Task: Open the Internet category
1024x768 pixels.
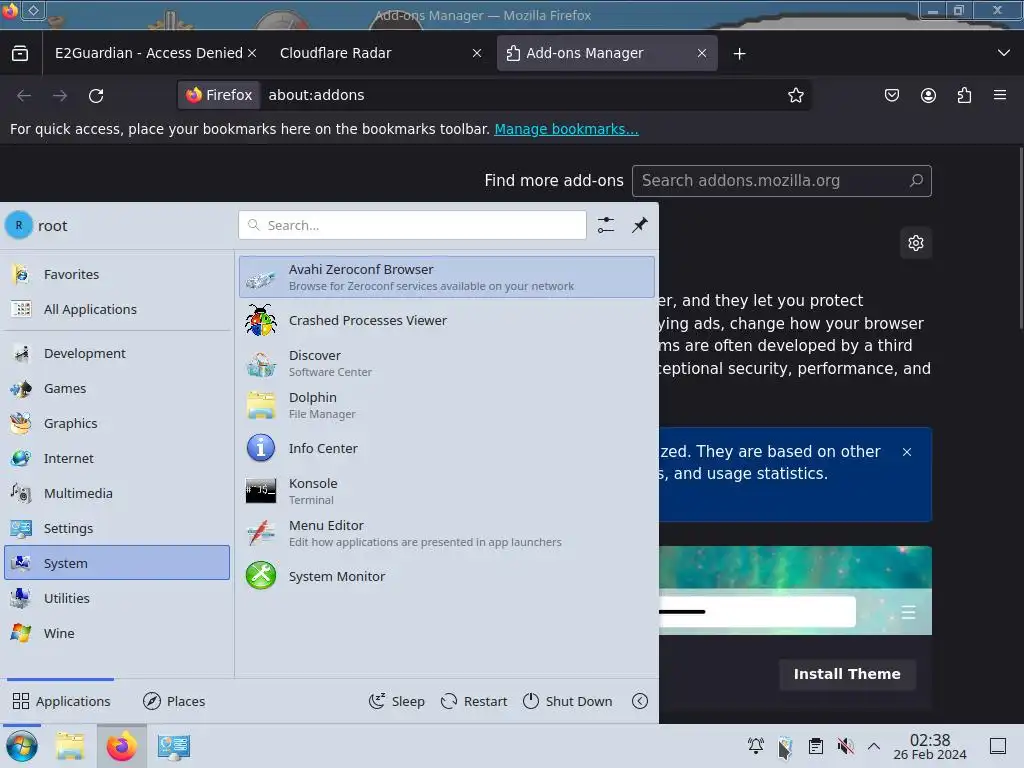Action: [117, 458]
